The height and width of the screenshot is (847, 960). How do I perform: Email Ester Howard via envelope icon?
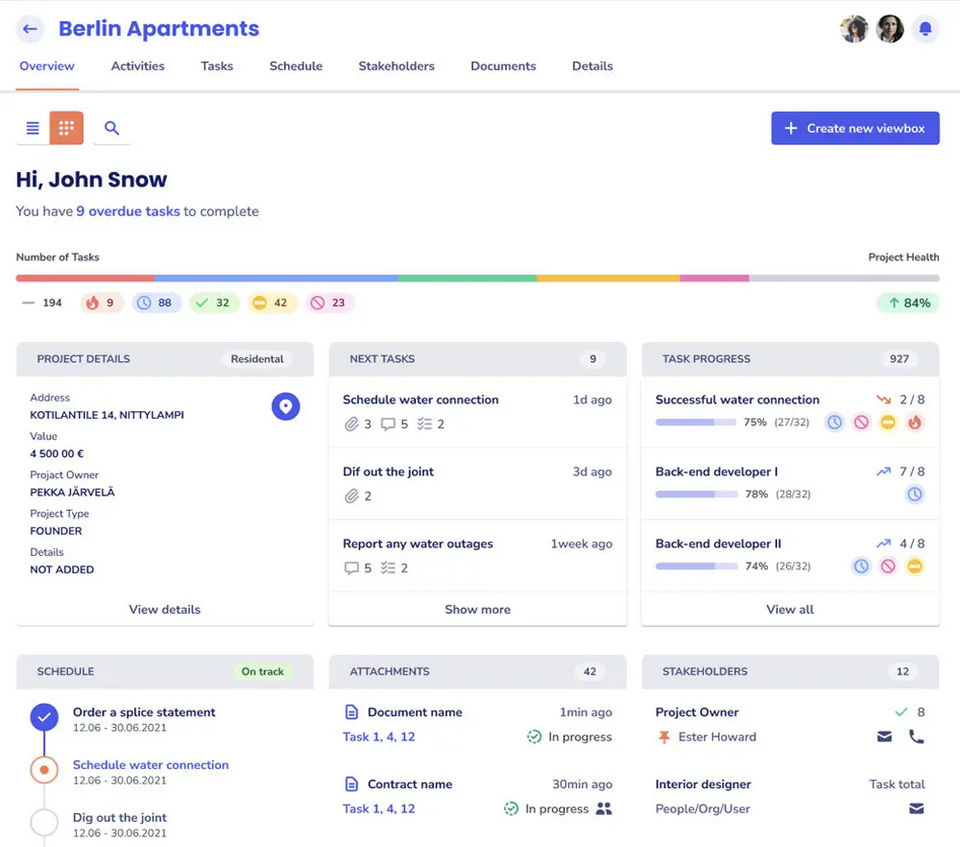pos(884,737)
